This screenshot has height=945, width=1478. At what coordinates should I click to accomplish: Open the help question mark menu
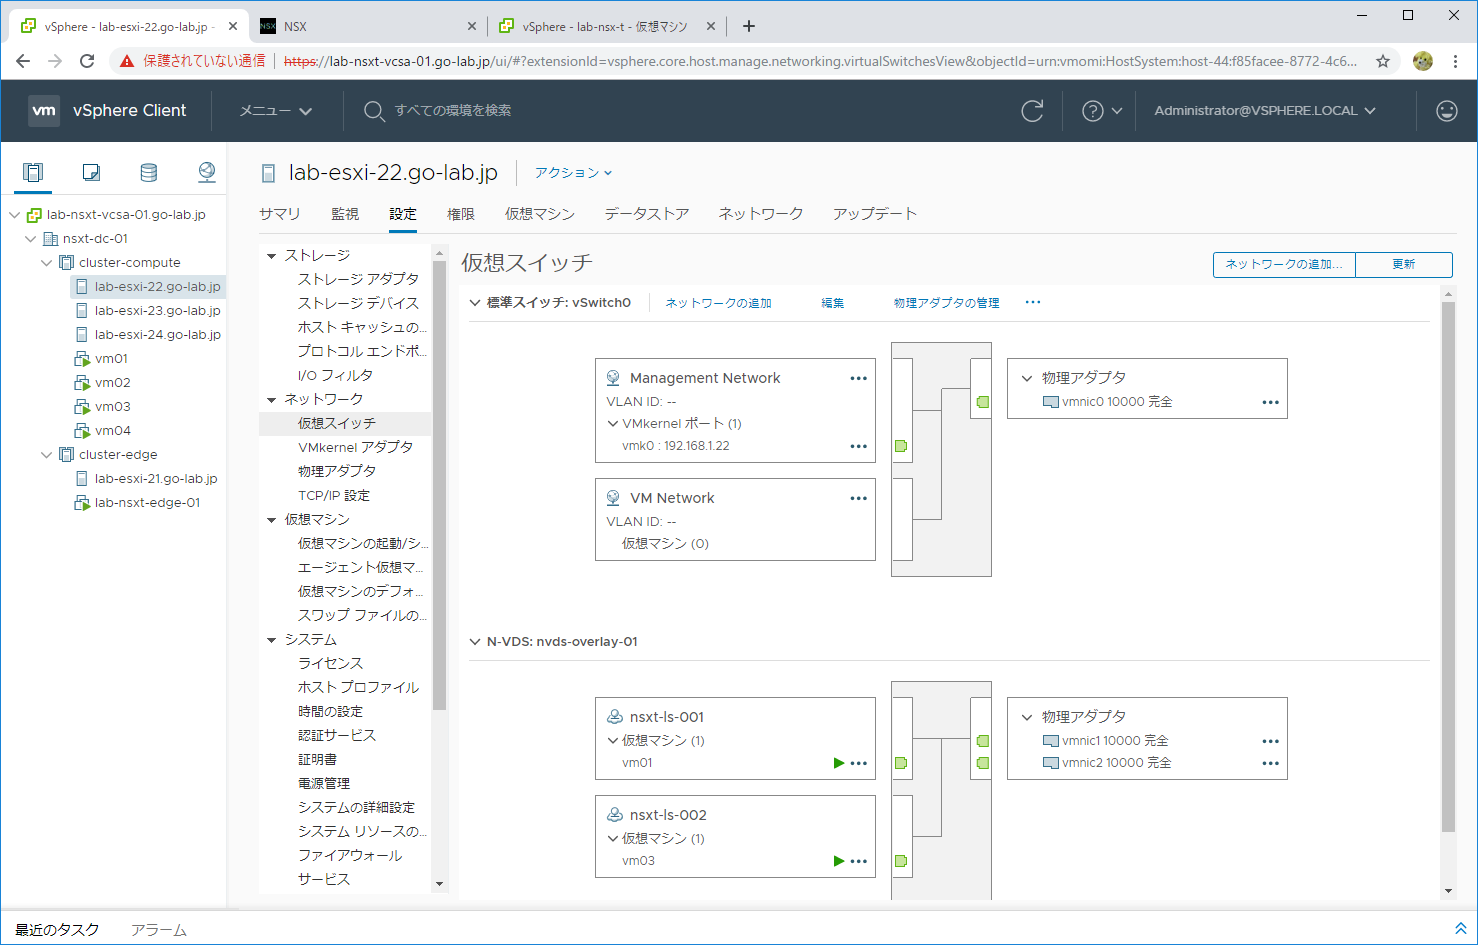point(1102,111)
